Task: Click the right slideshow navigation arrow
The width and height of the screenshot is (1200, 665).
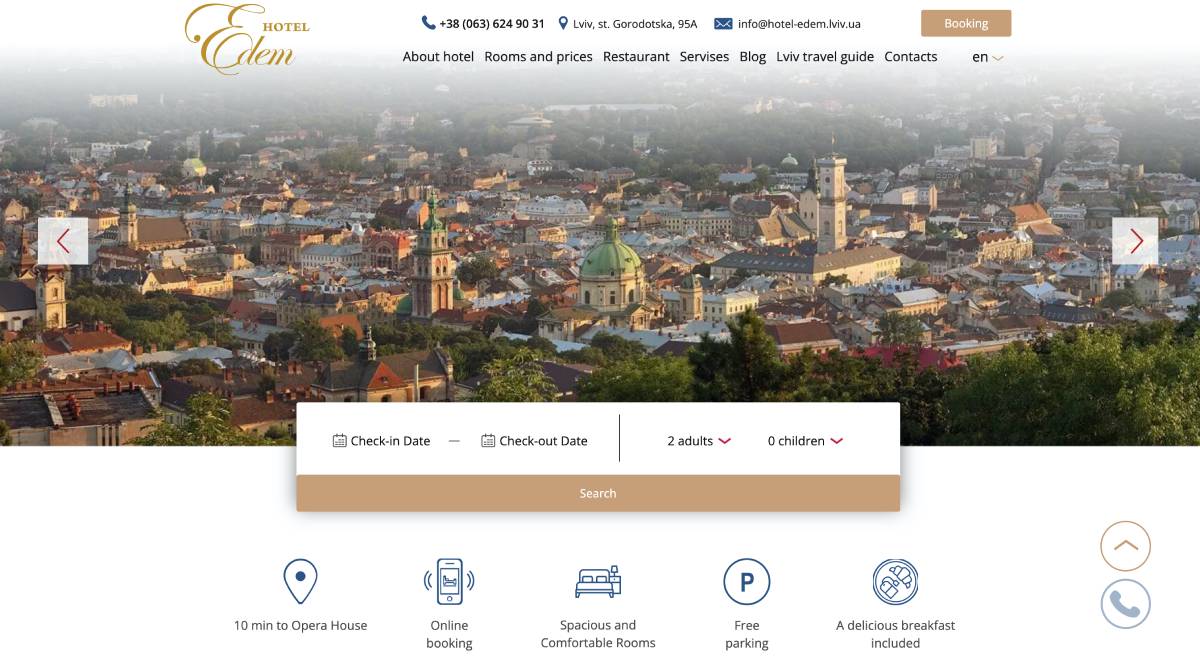Action: (1136, 241)
